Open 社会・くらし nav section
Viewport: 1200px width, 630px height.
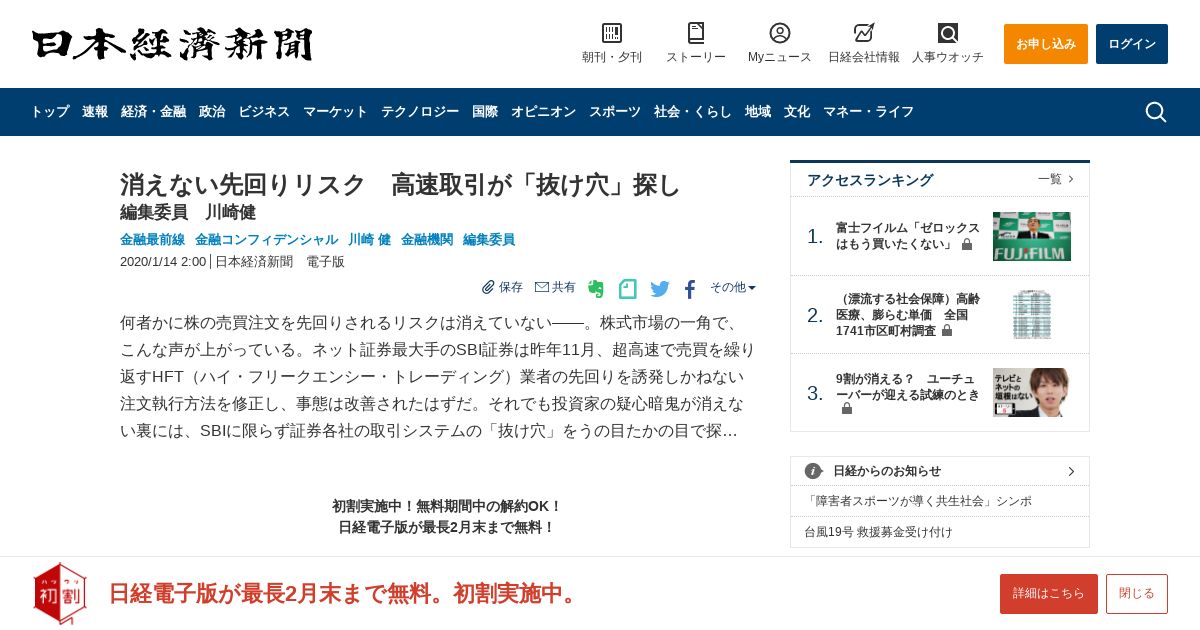(693, 112)
